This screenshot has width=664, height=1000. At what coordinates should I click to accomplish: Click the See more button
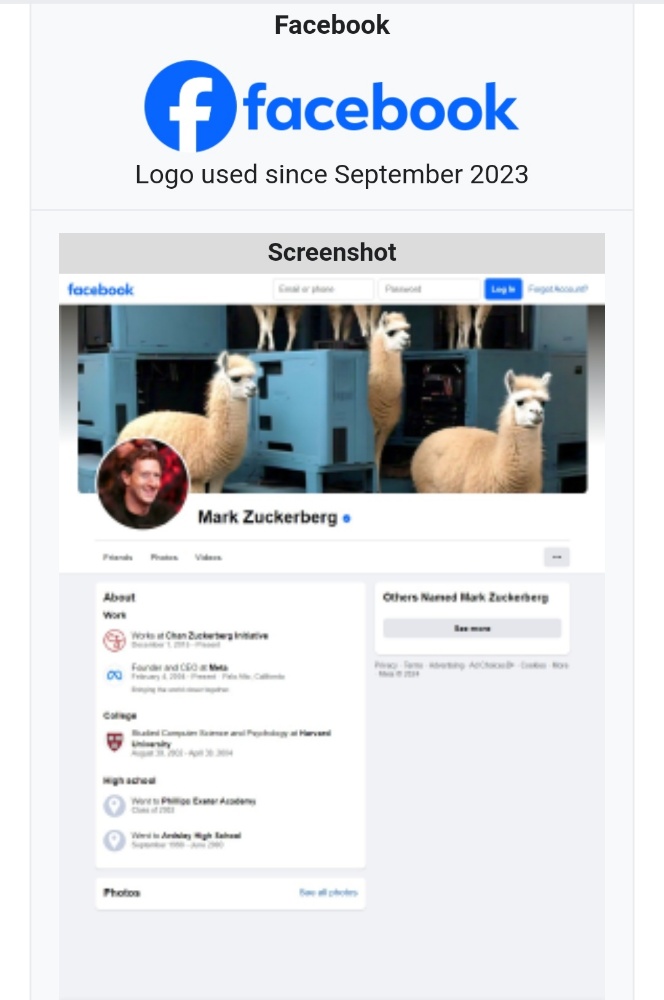[472, 628]
